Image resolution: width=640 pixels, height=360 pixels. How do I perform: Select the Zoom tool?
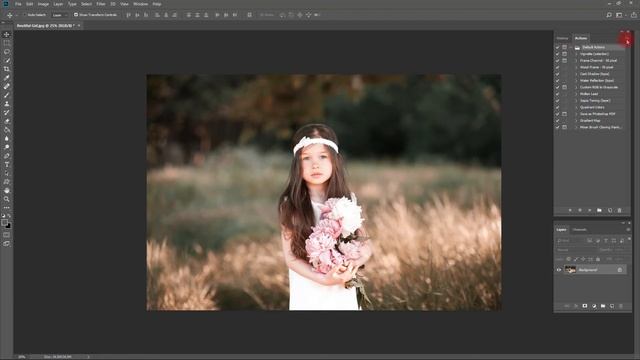(7, 199)
